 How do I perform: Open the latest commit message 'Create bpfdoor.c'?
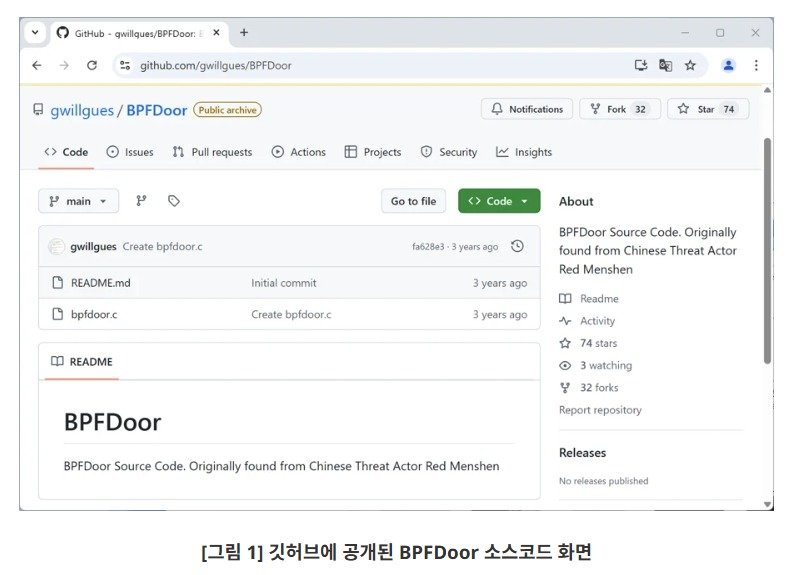(x=162, y=247)
